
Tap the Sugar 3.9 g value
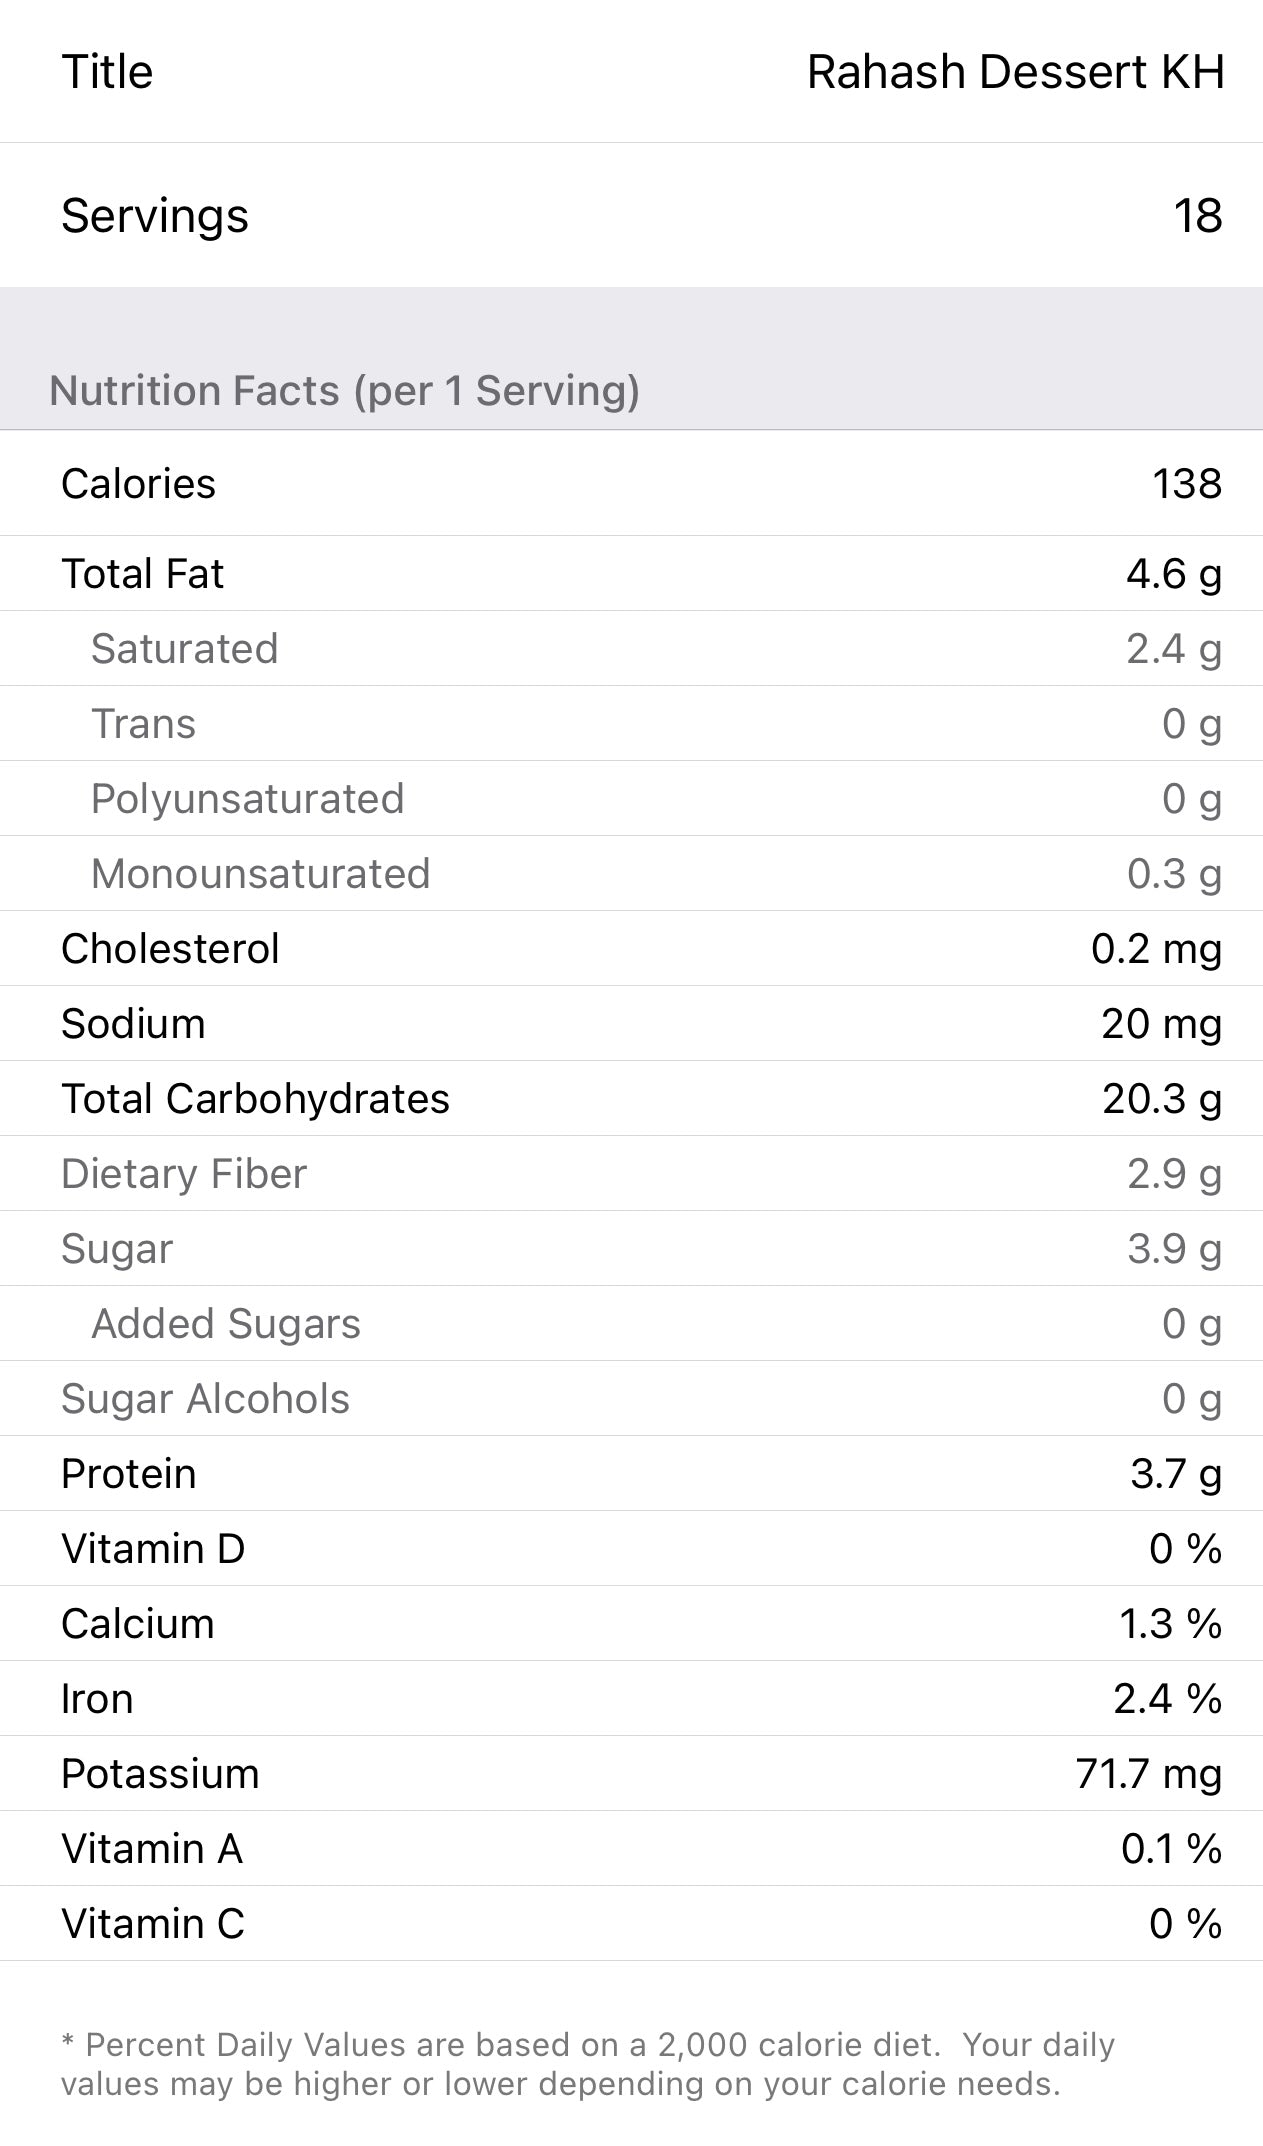pyautogui.click(x=1173, y=1249)
